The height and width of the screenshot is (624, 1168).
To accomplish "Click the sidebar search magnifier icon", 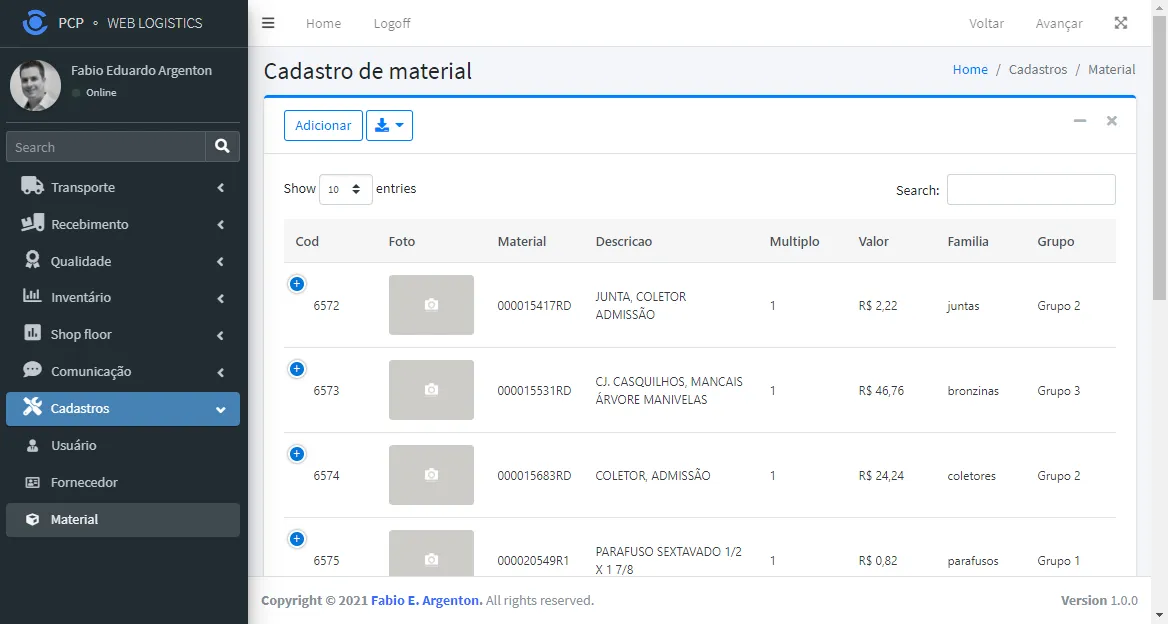I will [x=222, y=147].
